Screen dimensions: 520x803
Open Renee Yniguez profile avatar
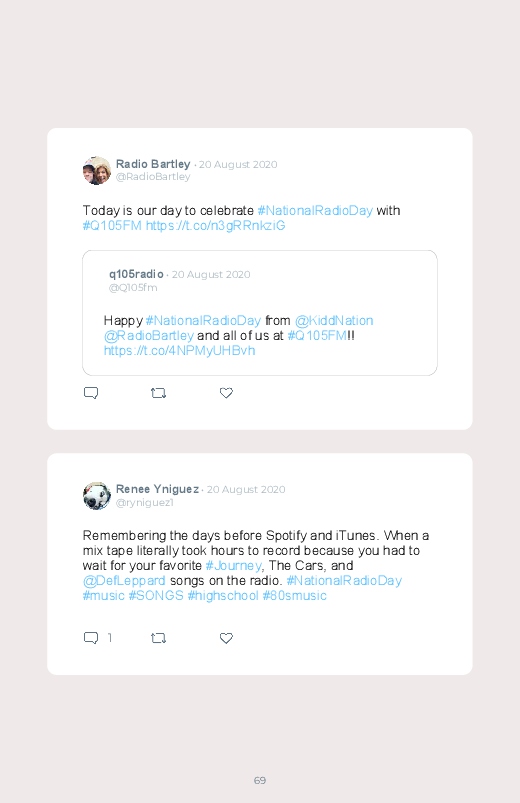click(x=97, y=496)
